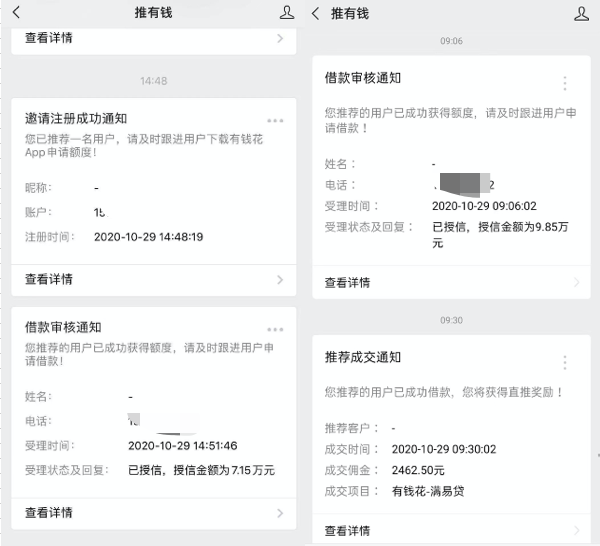Open more options on 邀请注册成功通知 card
600x546 pixels.
[275, 121]
